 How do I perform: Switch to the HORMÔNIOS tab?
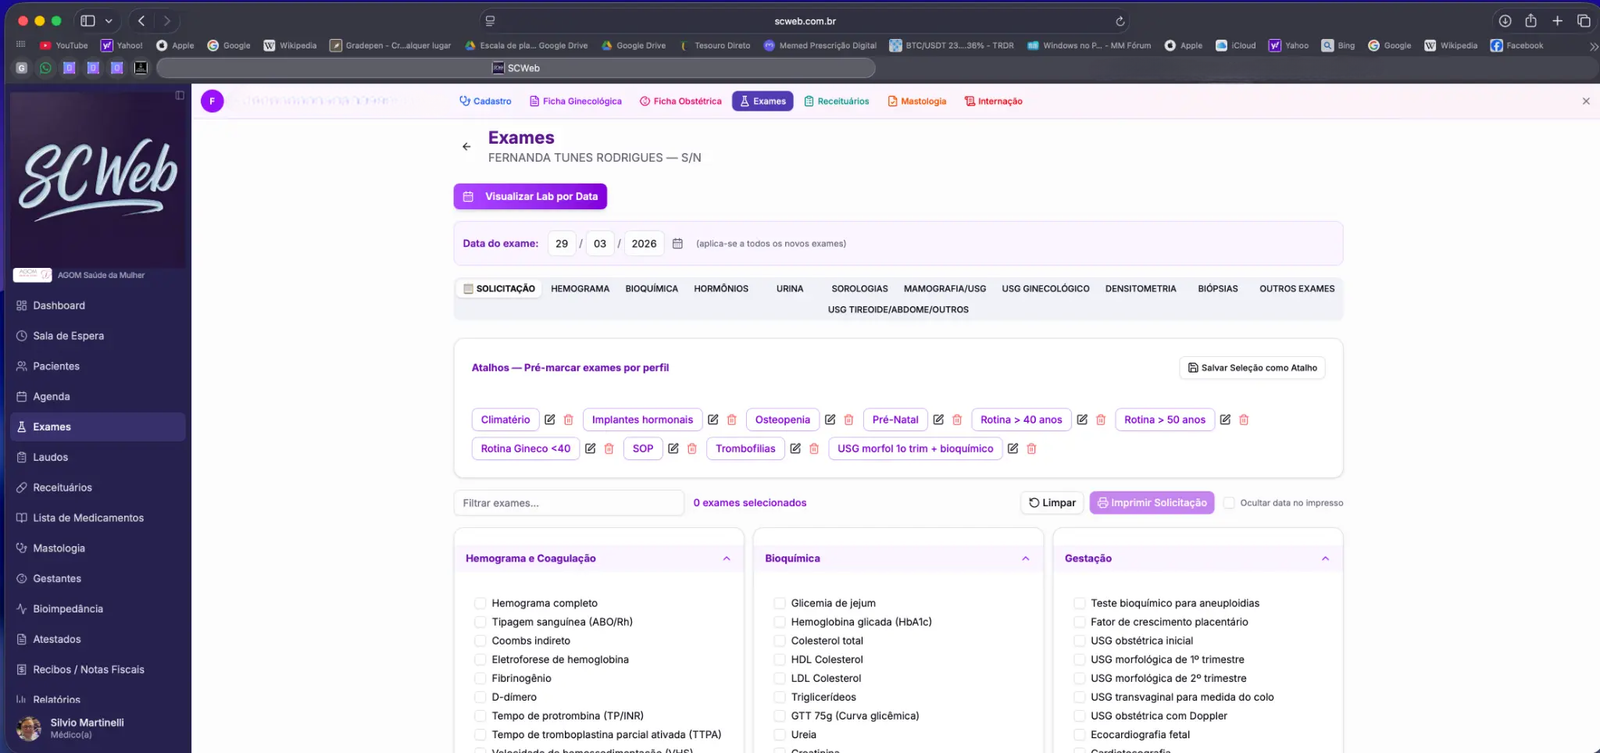coord(721,289)
